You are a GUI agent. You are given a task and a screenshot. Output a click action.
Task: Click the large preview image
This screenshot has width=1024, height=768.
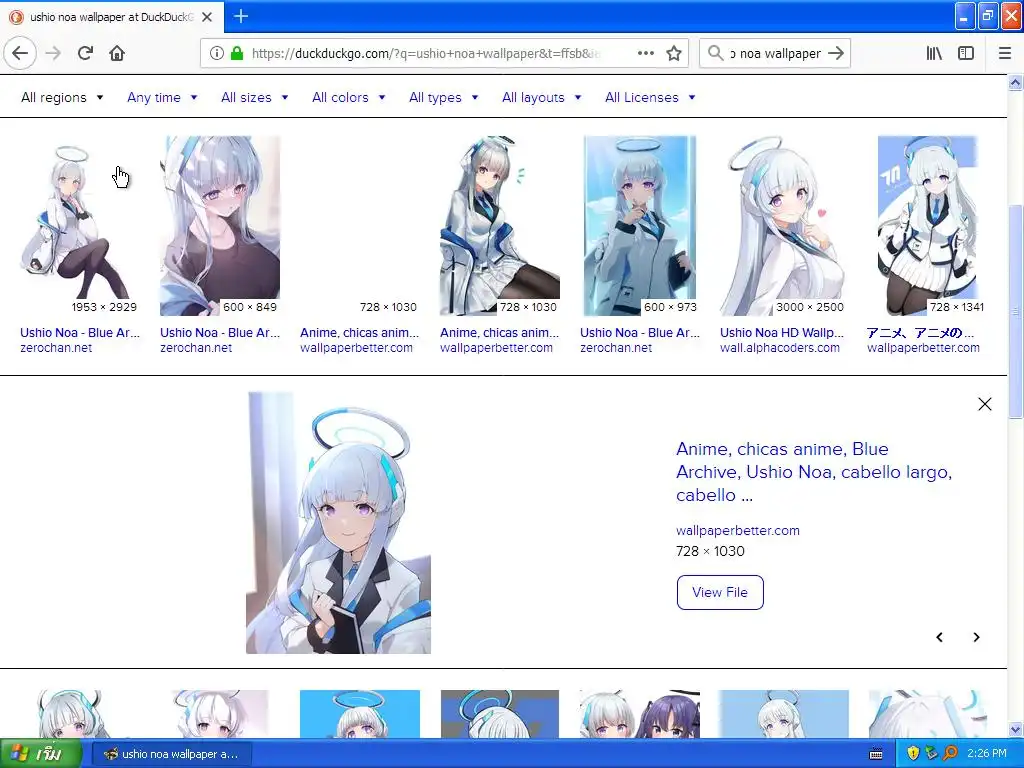(x=338, y=522)
